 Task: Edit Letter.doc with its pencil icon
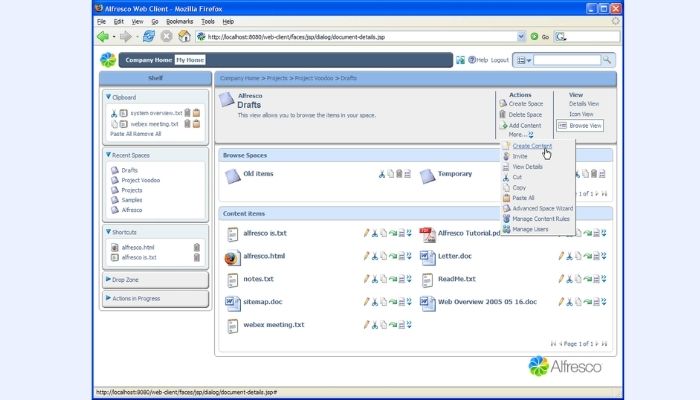pyautogui.click(x=561, y=256)
